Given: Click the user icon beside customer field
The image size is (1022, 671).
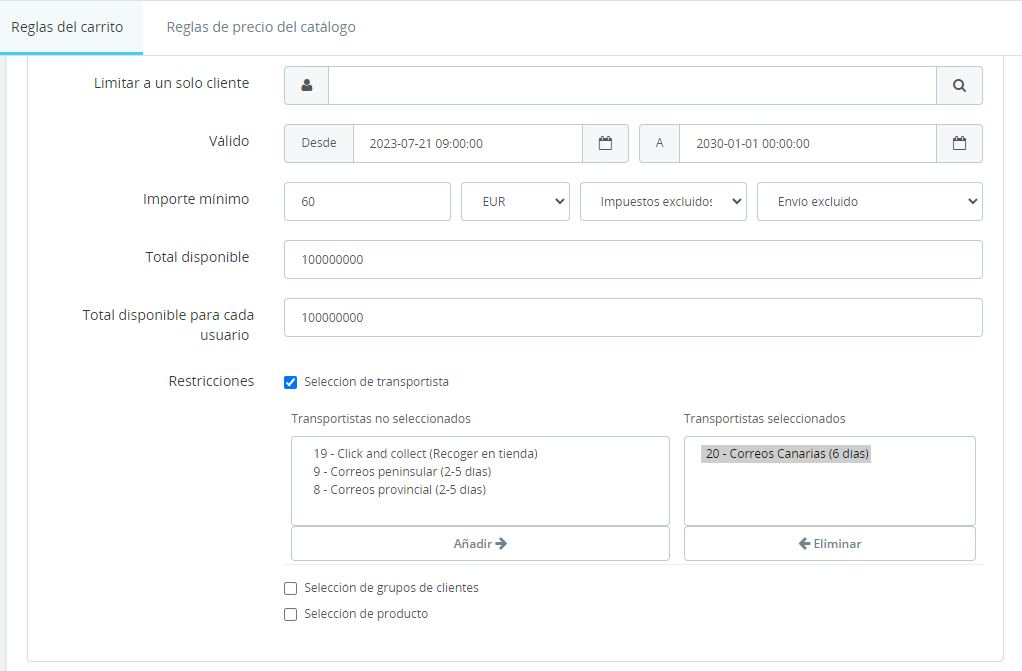Looking at the screenshot, I should click(306, 86).
